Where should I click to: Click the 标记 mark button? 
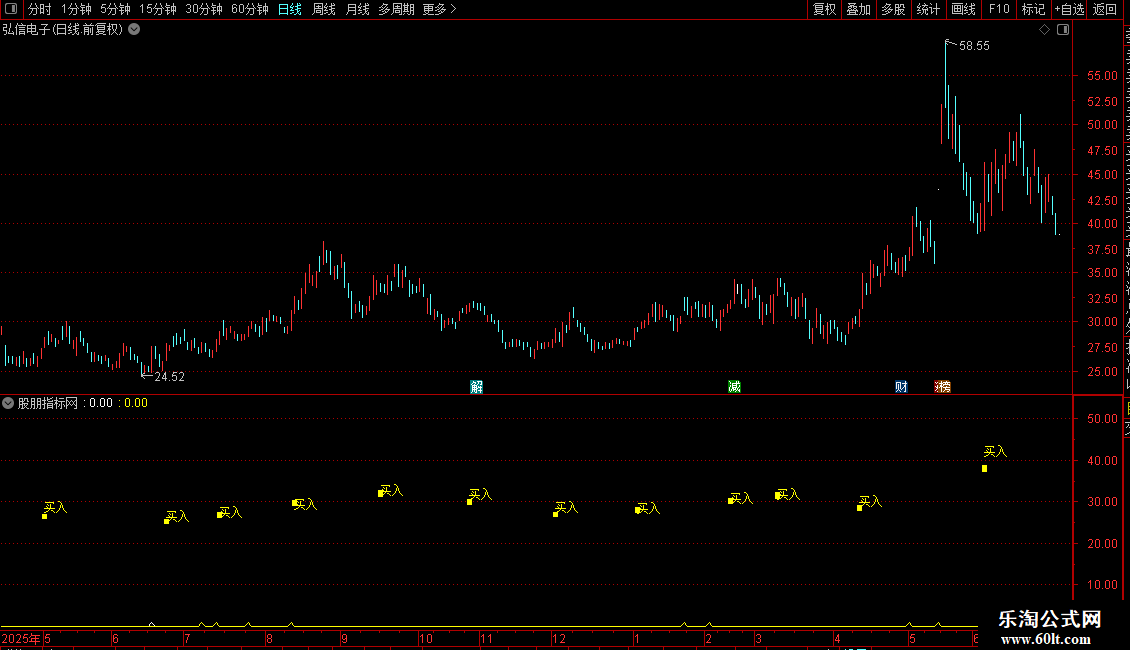tap(1033, 9)
